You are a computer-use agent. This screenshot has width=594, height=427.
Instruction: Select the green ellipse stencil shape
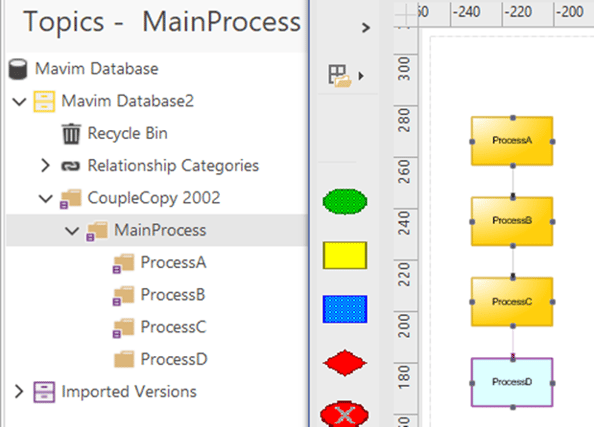tap(345, 202)
